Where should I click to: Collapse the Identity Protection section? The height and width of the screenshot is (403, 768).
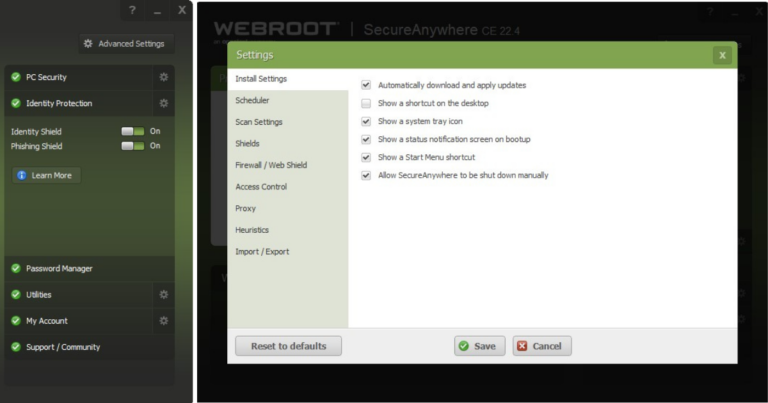[x=58, y=103]
